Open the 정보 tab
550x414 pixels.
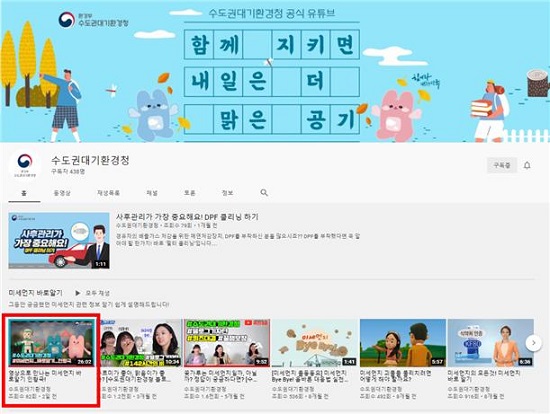[227, 193]
